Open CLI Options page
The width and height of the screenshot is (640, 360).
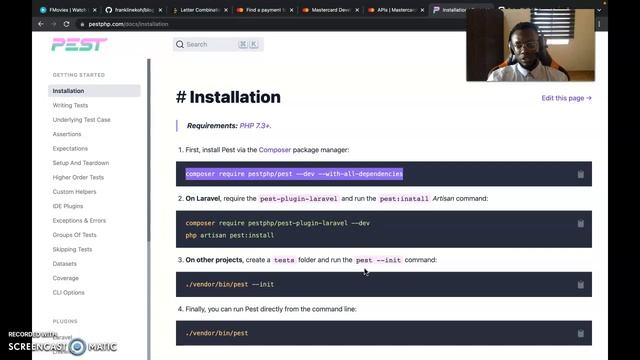(69, 293)
